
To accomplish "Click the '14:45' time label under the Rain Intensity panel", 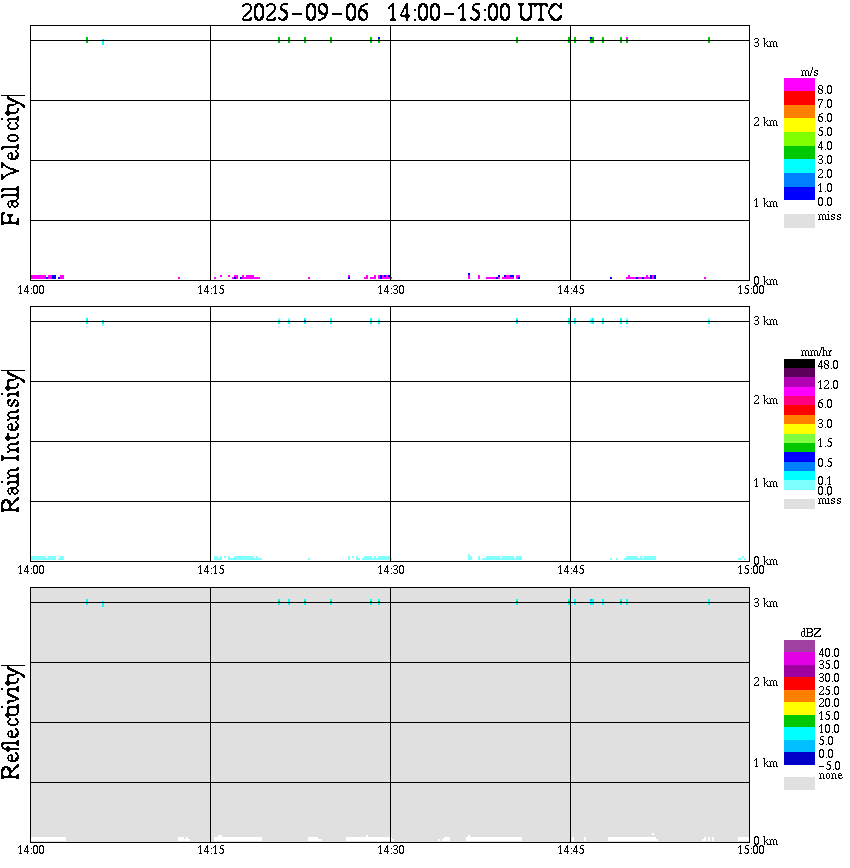I will tap(570, 570).
